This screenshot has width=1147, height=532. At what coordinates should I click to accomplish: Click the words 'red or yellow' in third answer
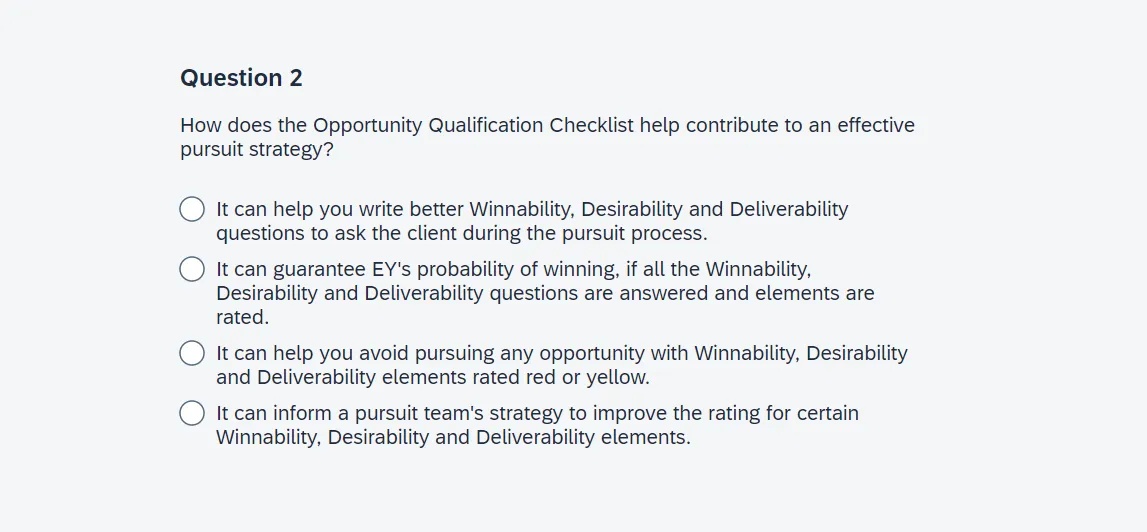pyautogui.click(x=588, y=377)
